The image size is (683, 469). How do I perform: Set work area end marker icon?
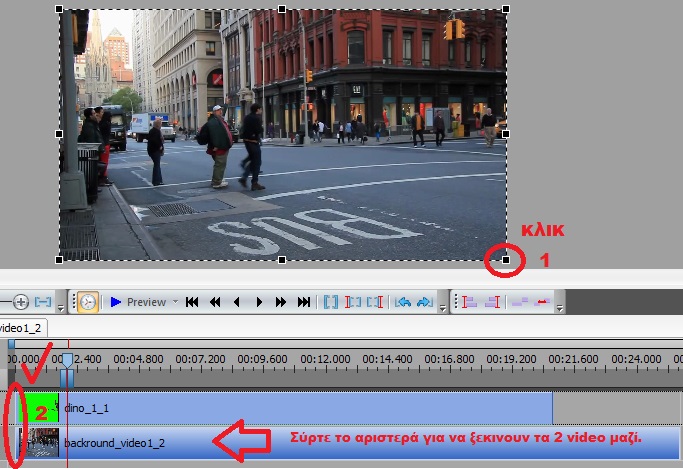click(375, 302)
